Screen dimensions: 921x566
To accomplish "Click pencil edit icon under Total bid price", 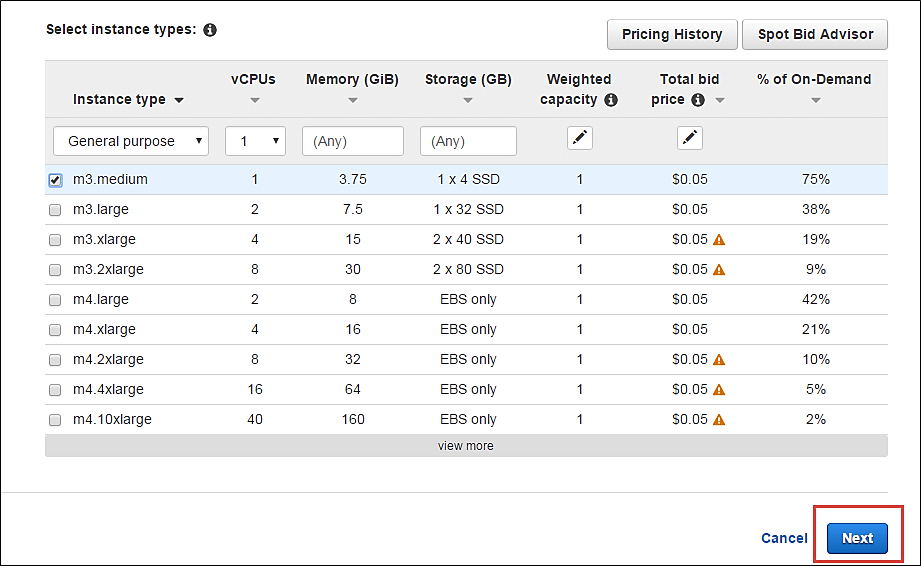I will [690, 139].
